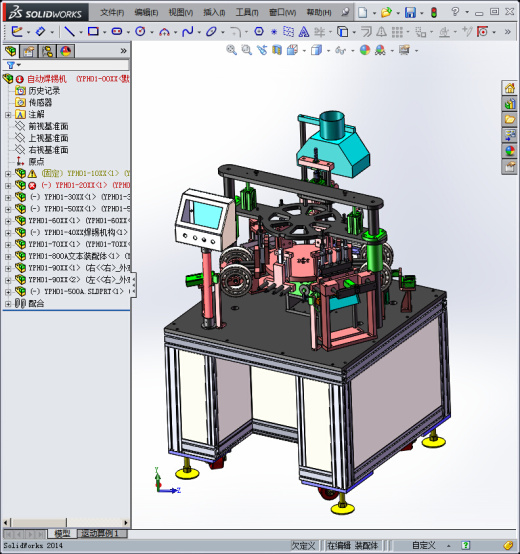Select the Text sketch tool
This screenshot has height=554, width=520.
click(304, 32)
